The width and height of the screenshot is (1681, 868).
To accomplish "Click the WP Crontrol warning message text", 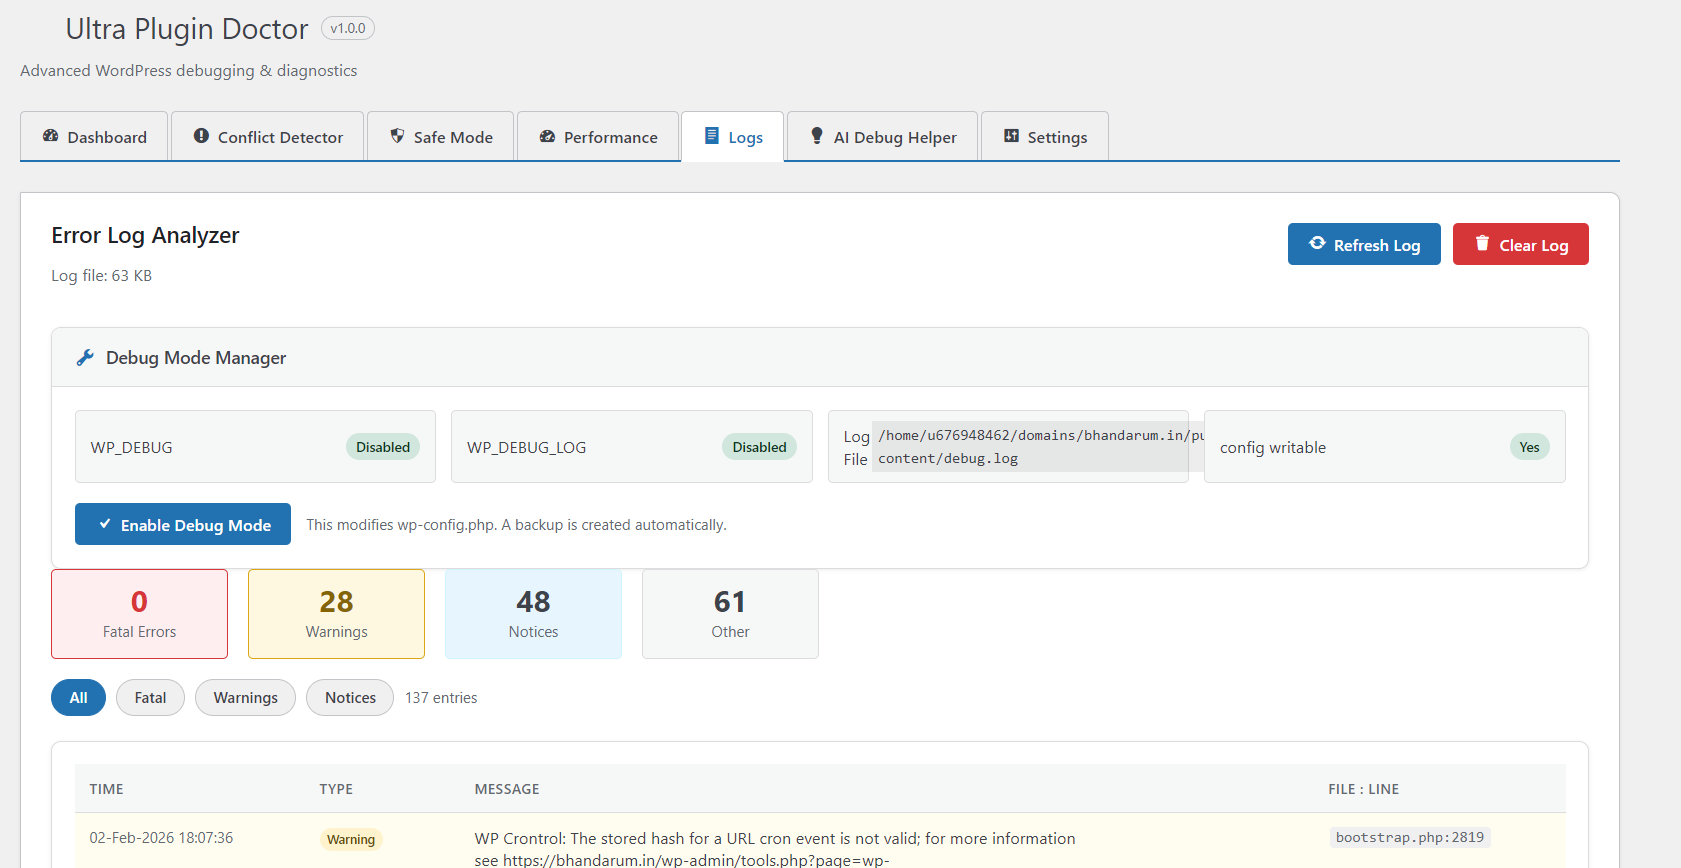I will [775, 849].
